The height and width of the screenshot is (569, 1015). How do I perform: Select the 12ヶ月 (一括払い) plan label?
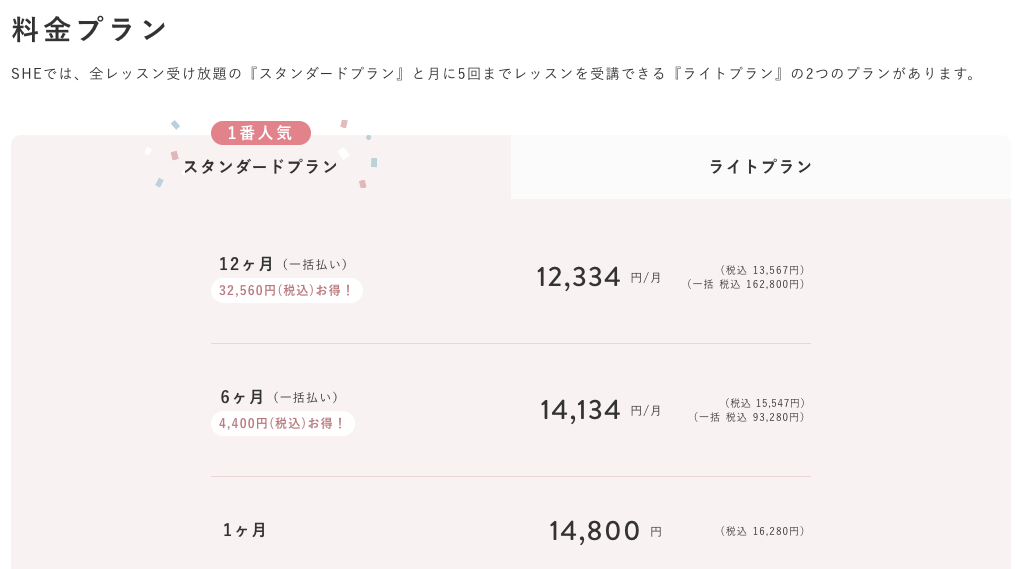tap(283, 264)
